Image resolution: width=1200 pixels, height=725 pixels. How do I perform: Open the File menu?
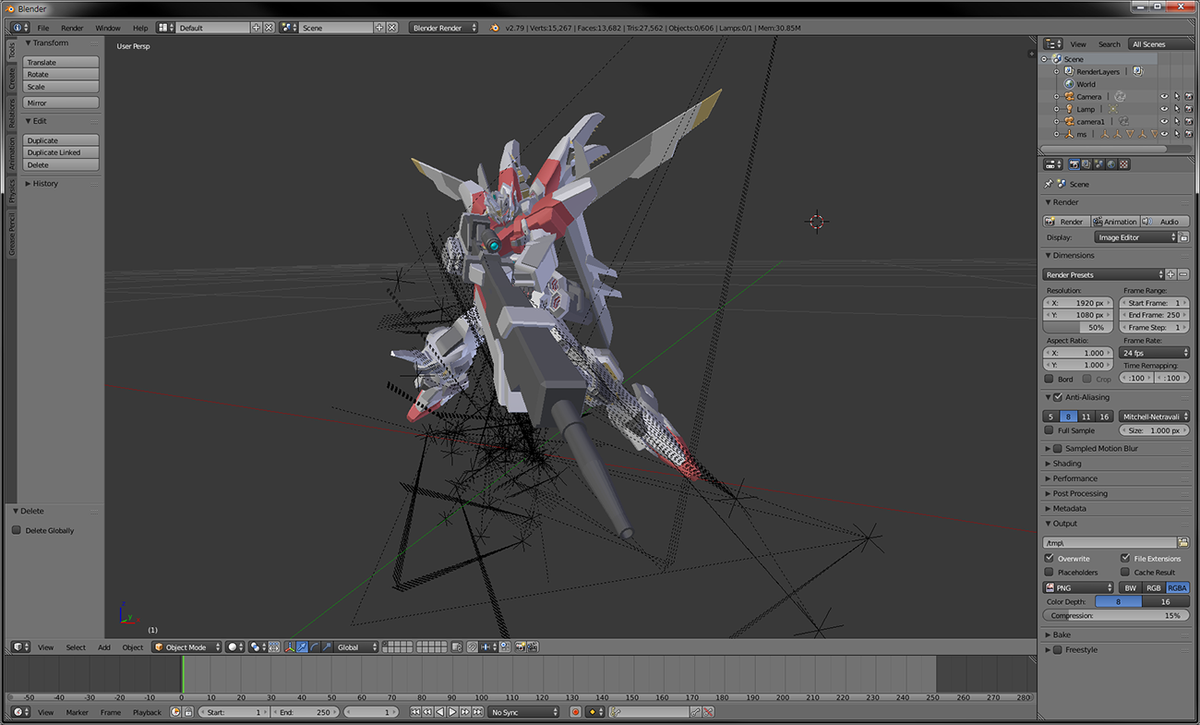(43, 28)
